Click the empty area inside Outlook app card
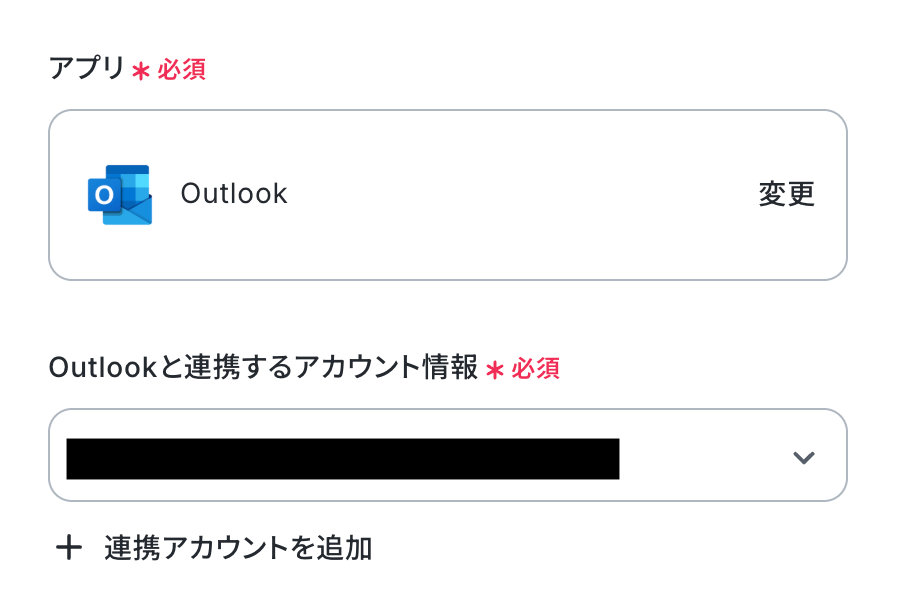The width and height of the screenshot is (924, 598). point(520,194)
